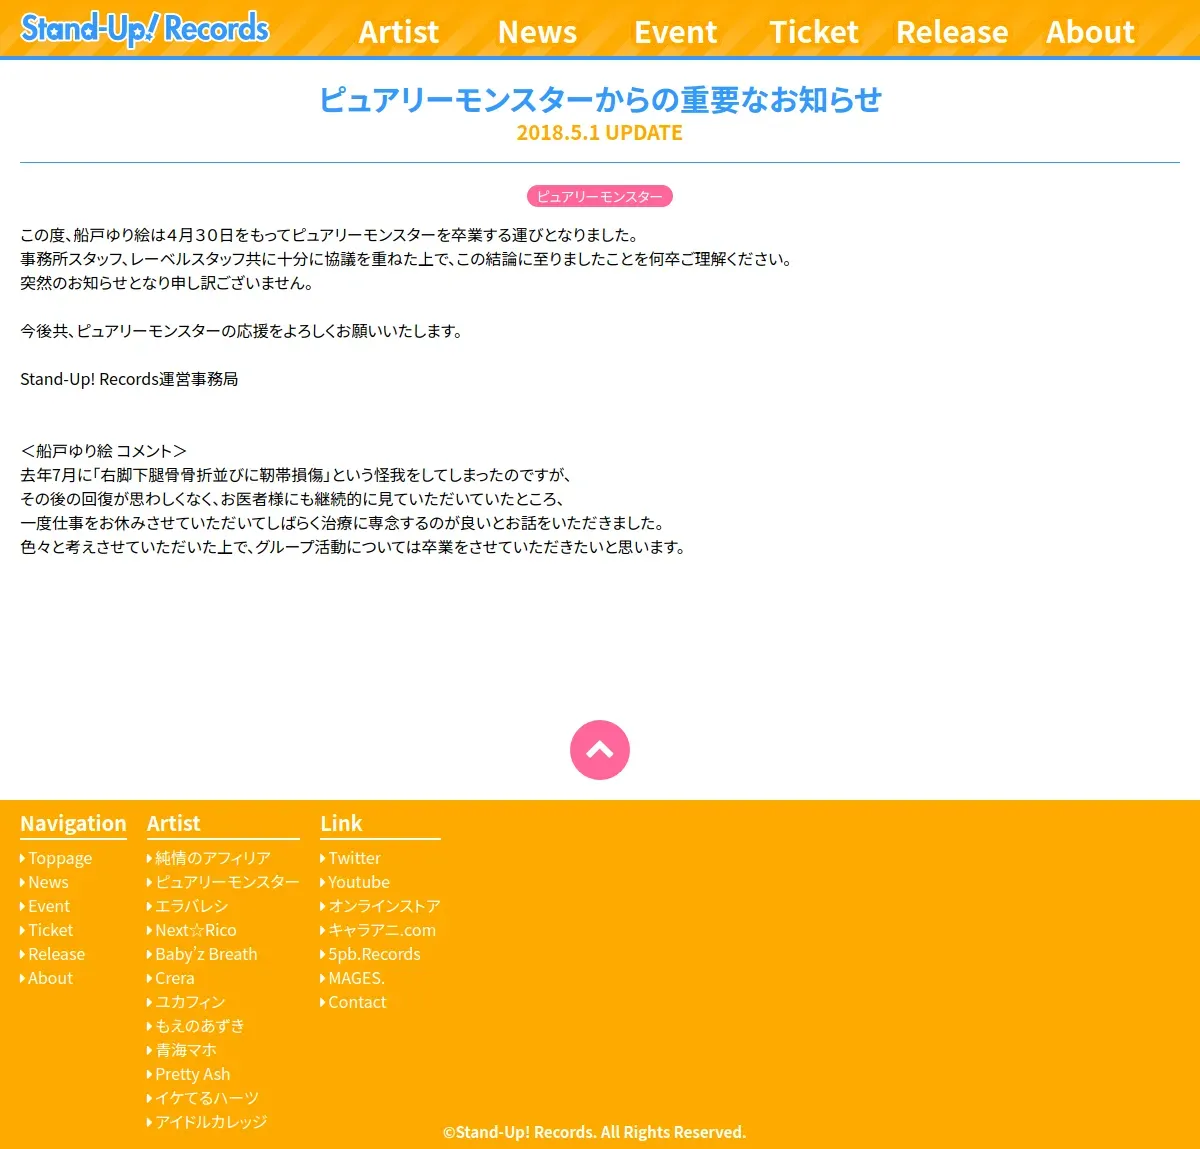Open イケてるハーツ artist link
The height and width of the screenshot is (1149, 1200).
203,1098
